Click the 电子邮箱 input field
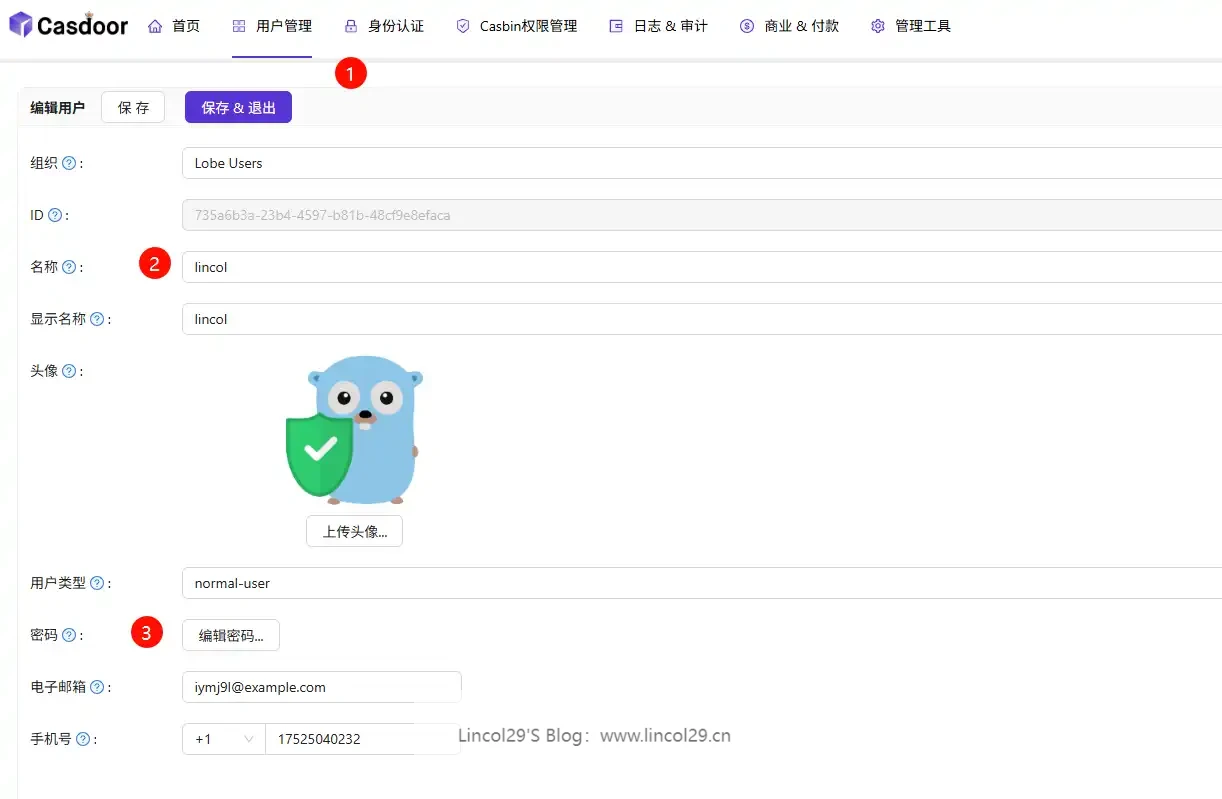The image size is (1222, 799). 321,687
